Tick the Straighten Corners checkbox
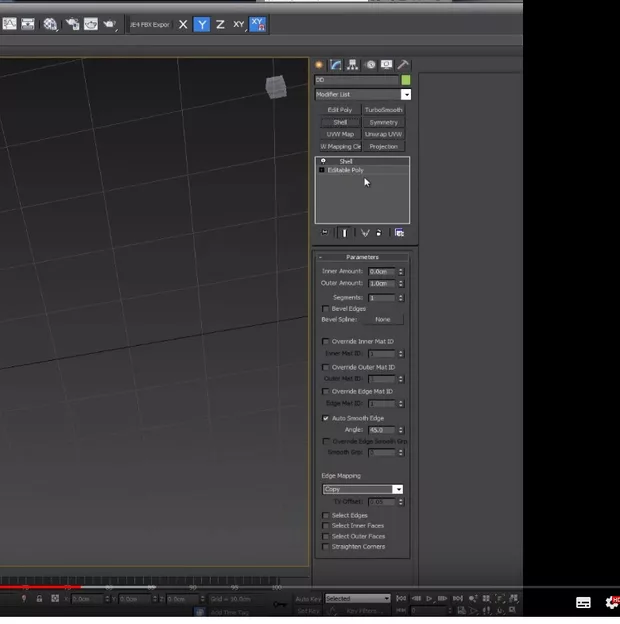The image size is (620, 624). pyautogui.click(x=326, y=547)
